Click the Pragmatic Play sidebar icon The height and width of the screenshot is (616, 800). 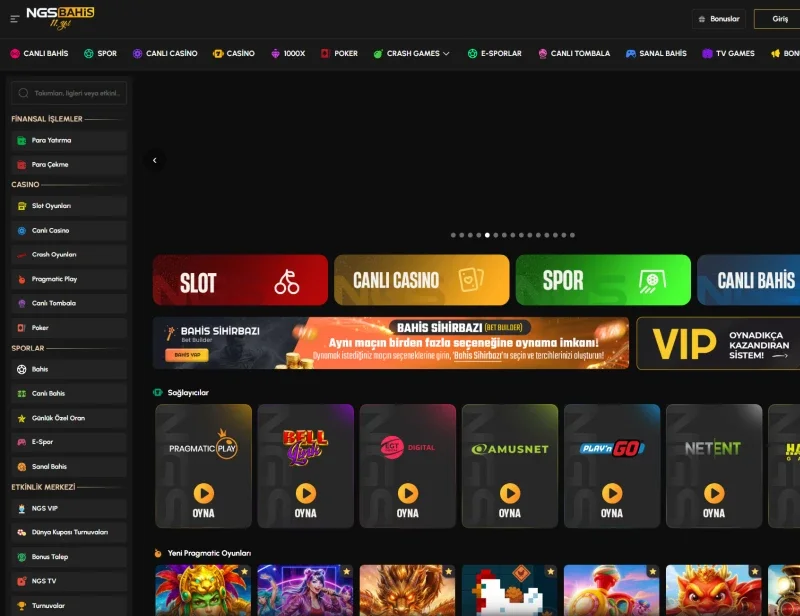point(21,279)
